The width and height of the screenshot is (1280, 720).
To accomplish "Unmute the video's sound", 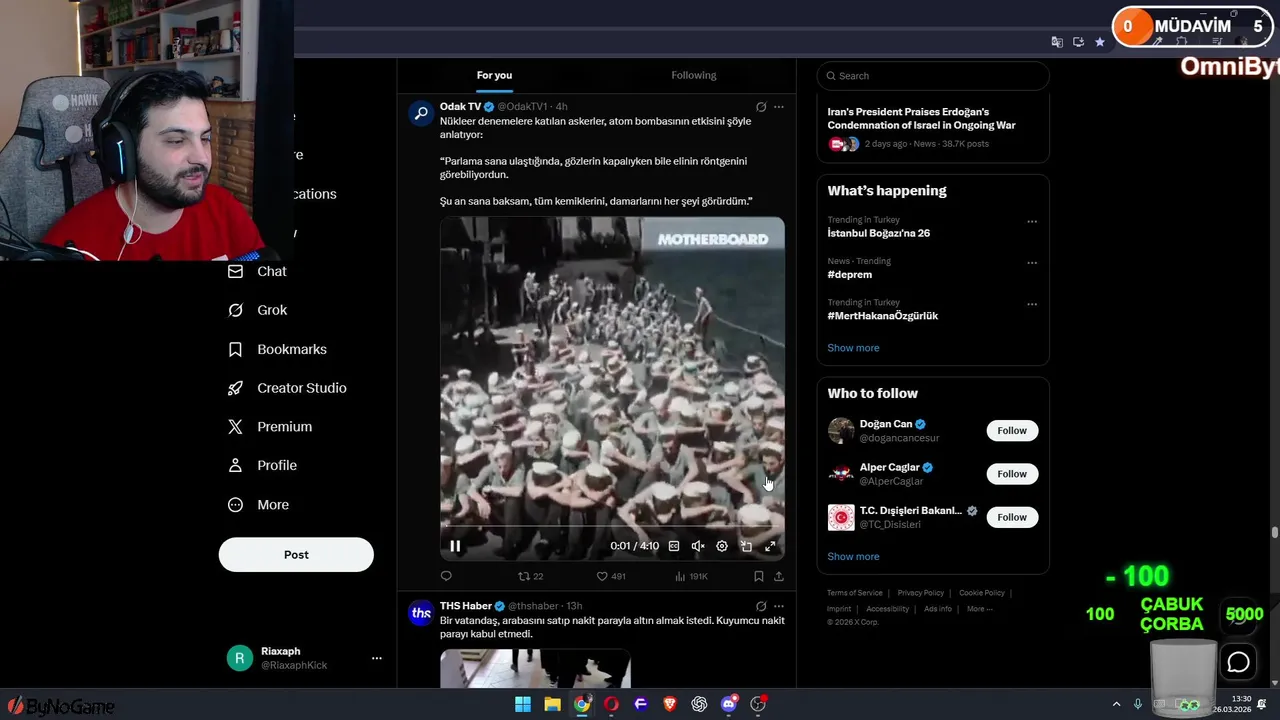I will [x=698, y=546].
